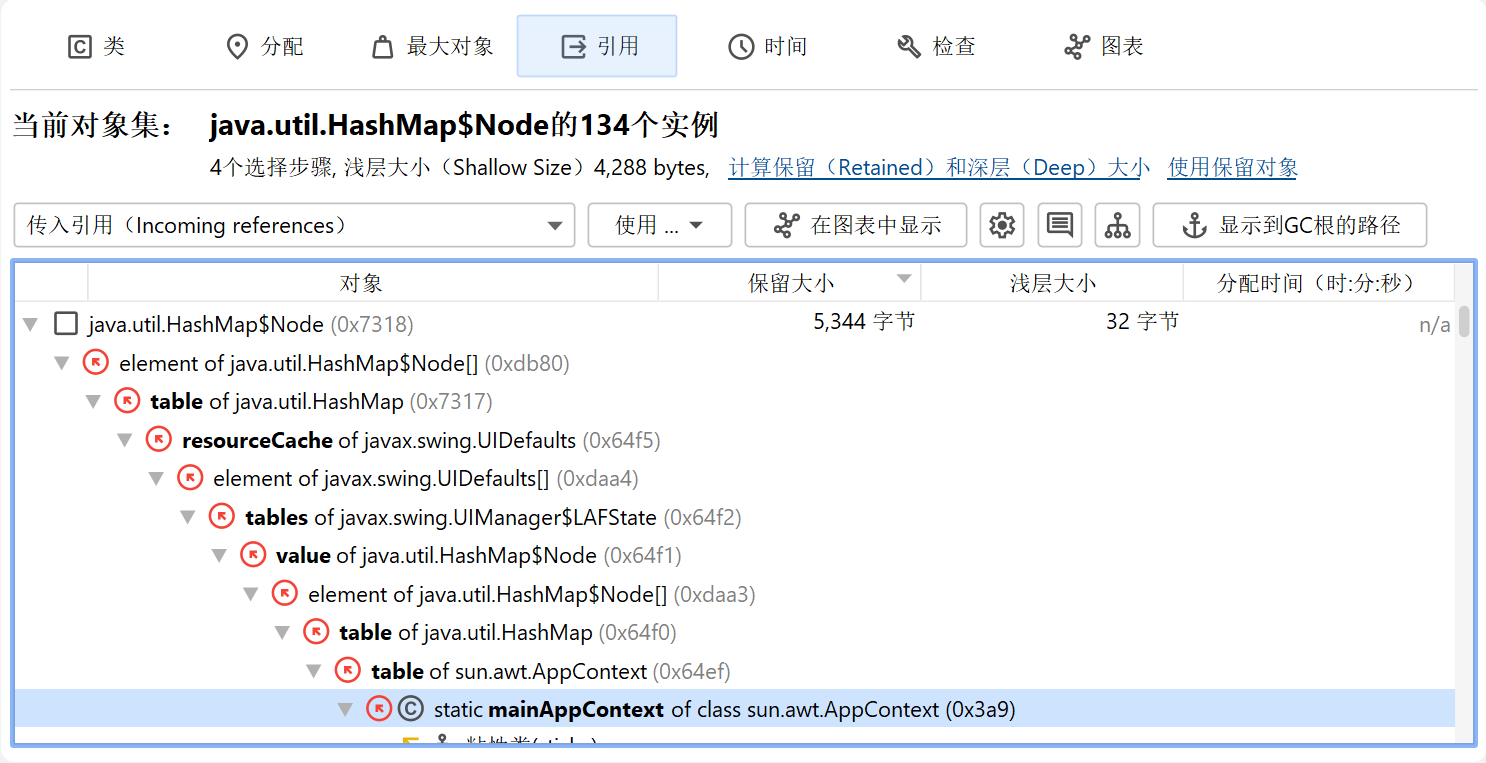Click the hierarchy tree toolbar icon
Viewport: 1486px width, 763px height.
coord(1118,225)
